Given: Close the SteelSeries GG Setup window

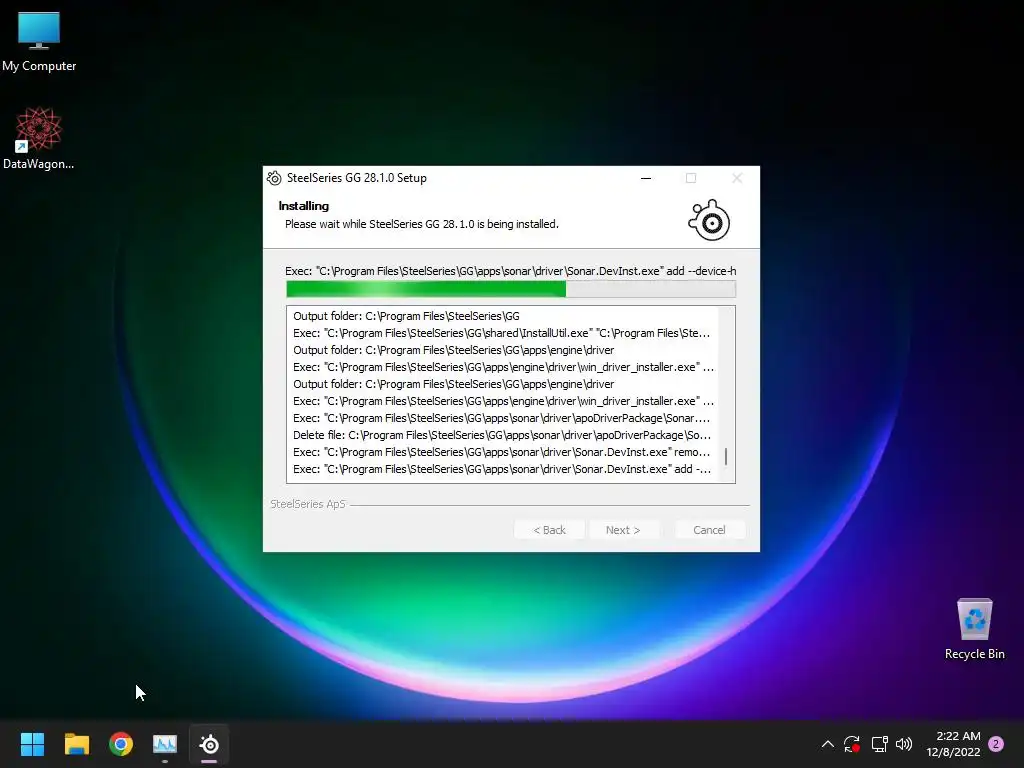Looking at the screenshot, I should 737,178.
